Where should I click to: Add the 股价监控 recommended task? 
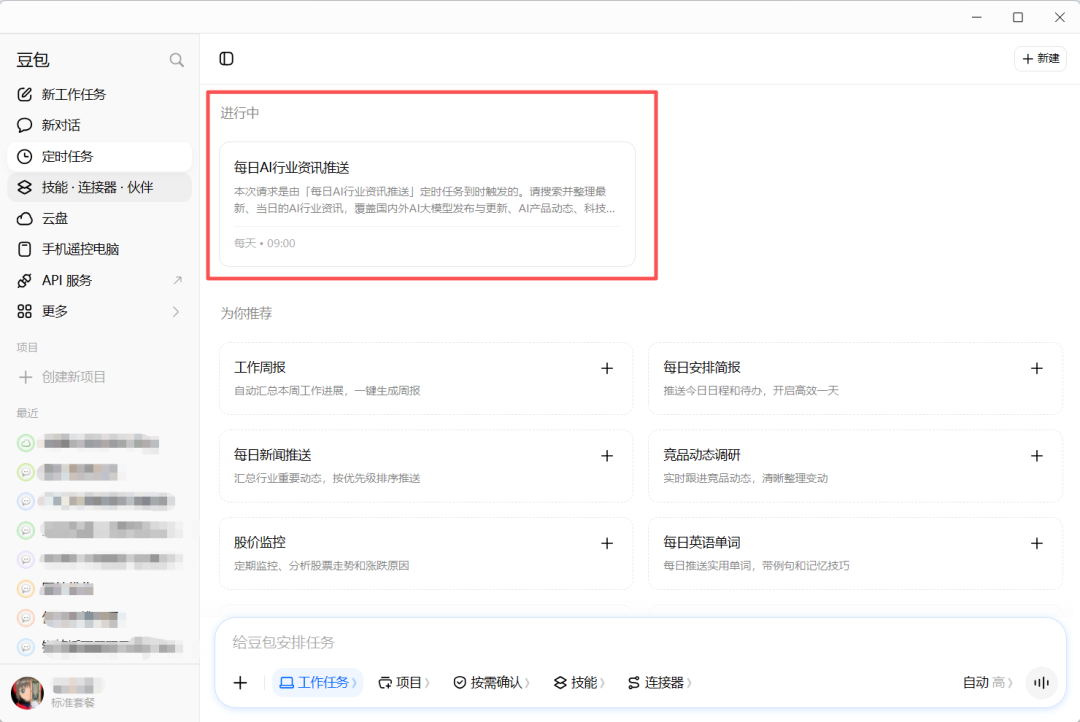click(607, 544)
